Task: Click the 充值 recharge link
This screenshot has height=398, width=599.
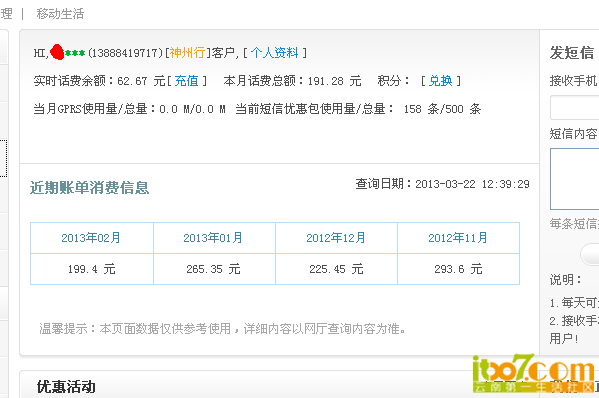Action: pyautogui.click(x=186, y=81)
